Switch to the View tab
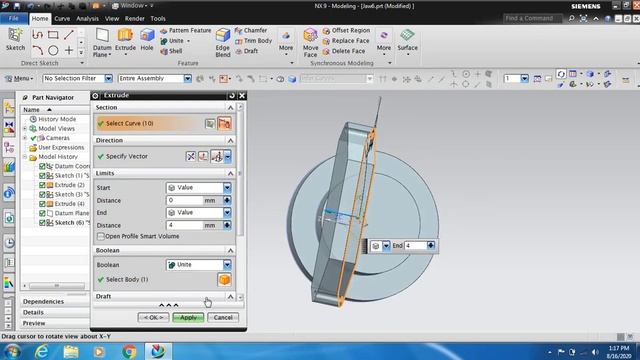 click(112, 19)
